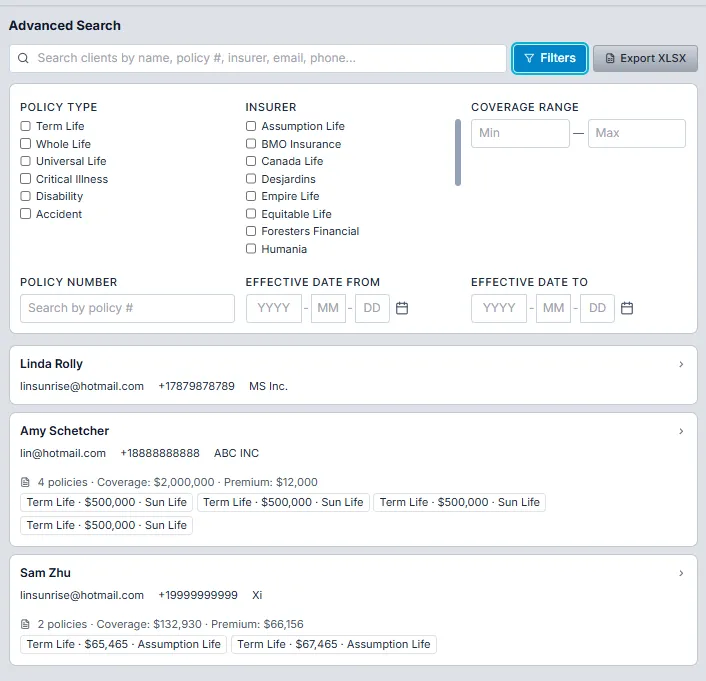Toggle Empire Life checkbox

pos(251,196)
